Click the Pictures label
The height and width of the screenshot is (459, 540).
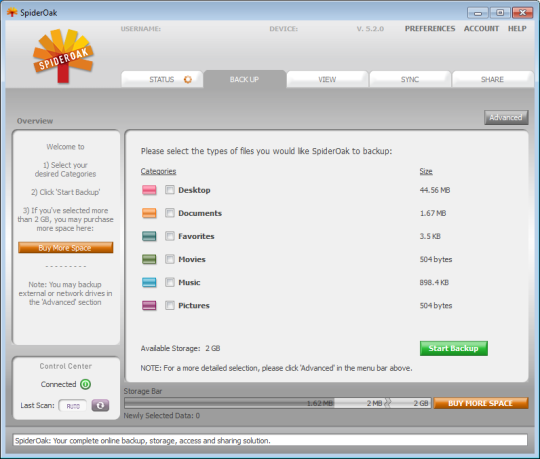click(194, 305)
